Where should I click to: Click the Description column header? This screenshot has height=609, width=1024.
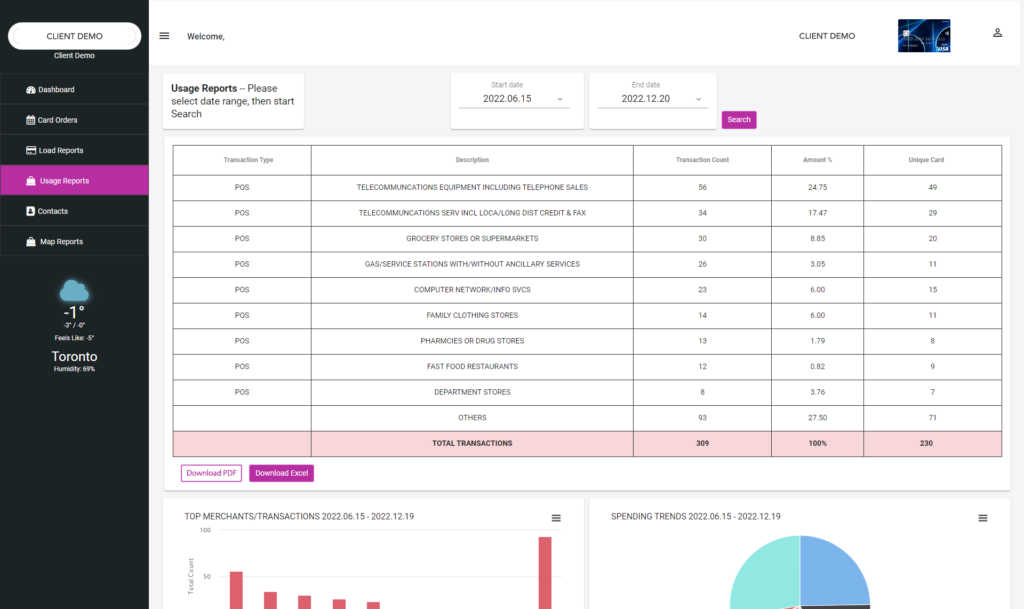472,160
